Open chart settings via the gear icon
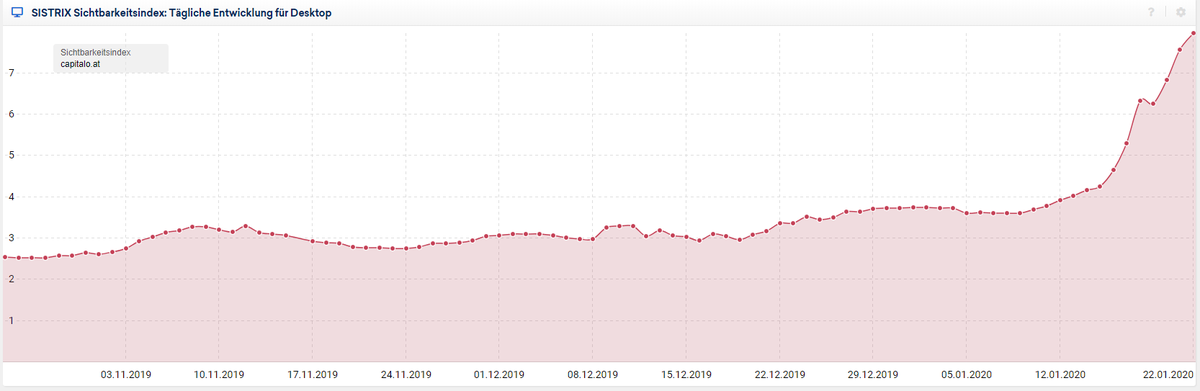The image size is (1200, 391). pos(1180,13)
